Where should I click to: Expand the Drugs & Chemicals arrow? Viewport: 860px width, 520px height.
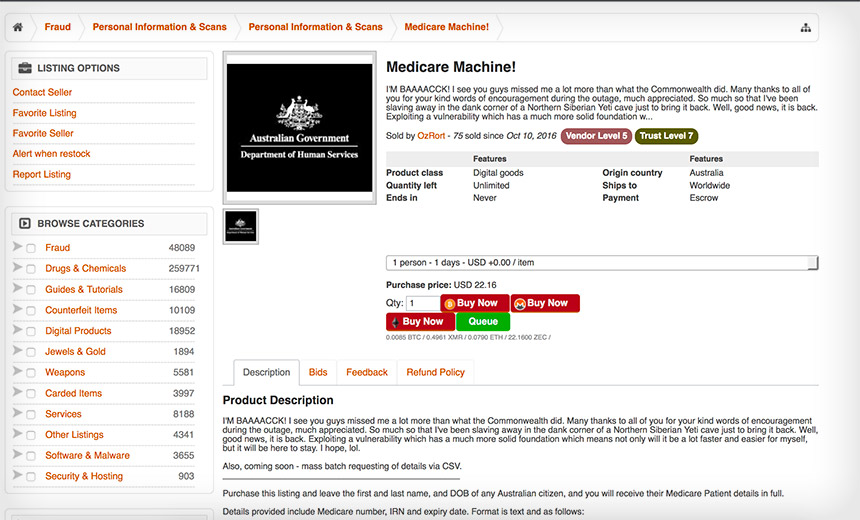click(18, 268)
